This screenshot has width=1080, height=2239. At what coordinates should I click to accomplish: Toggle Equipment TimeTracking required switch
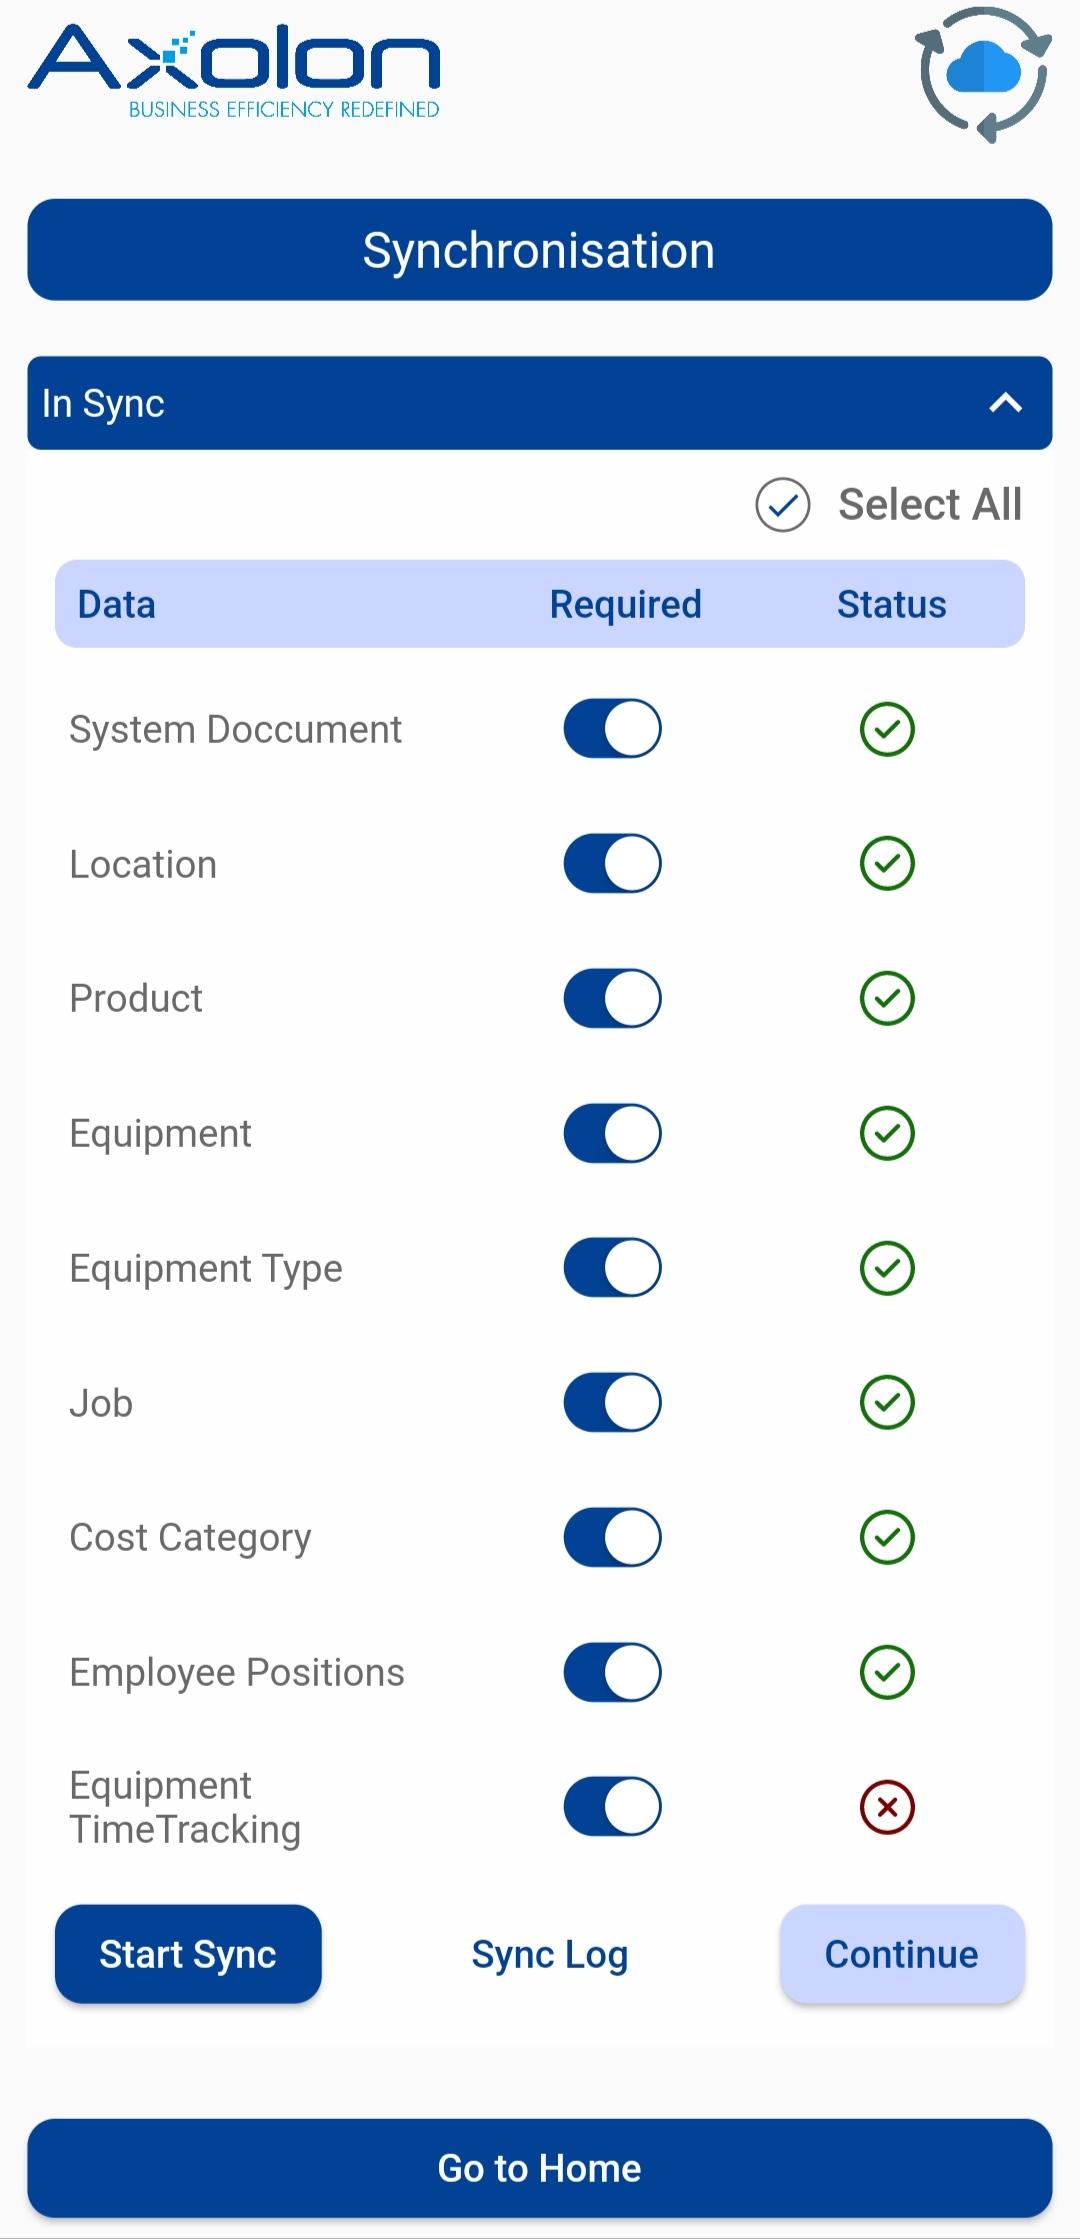click(612, 1806)
